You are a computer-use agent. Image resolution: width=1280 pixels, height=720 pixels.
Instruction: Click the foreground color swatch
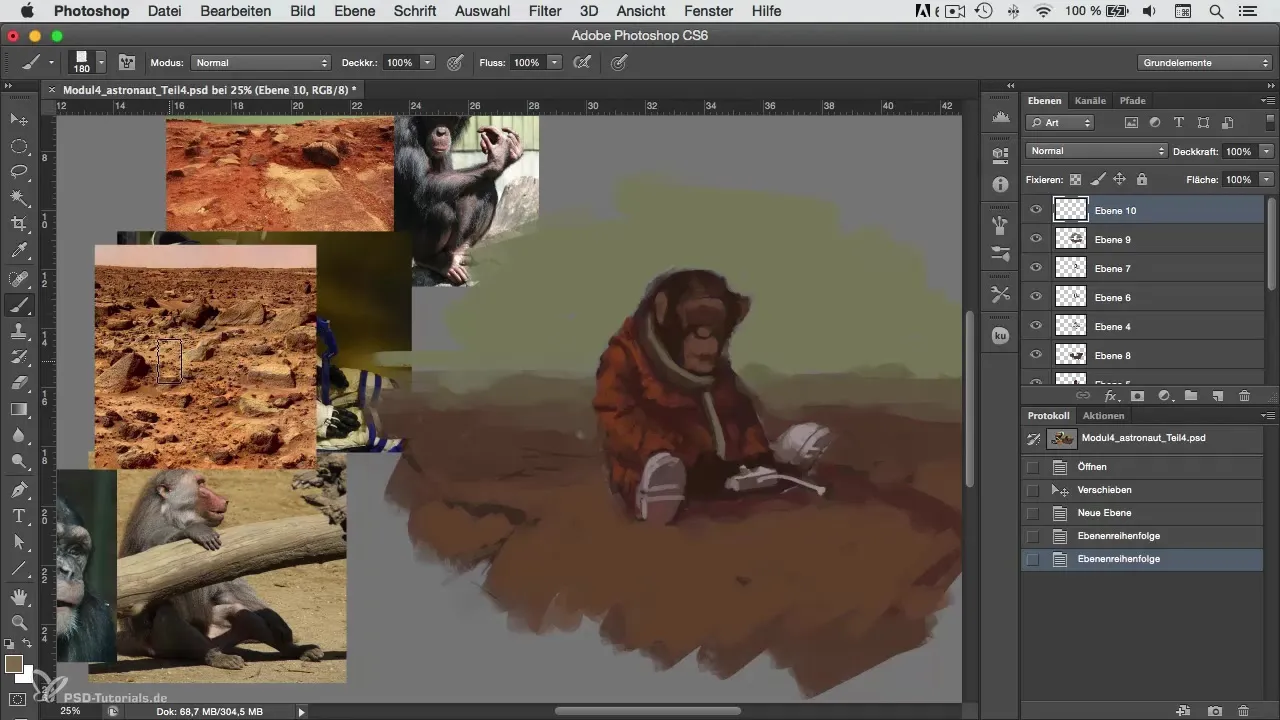coord(14,664)
